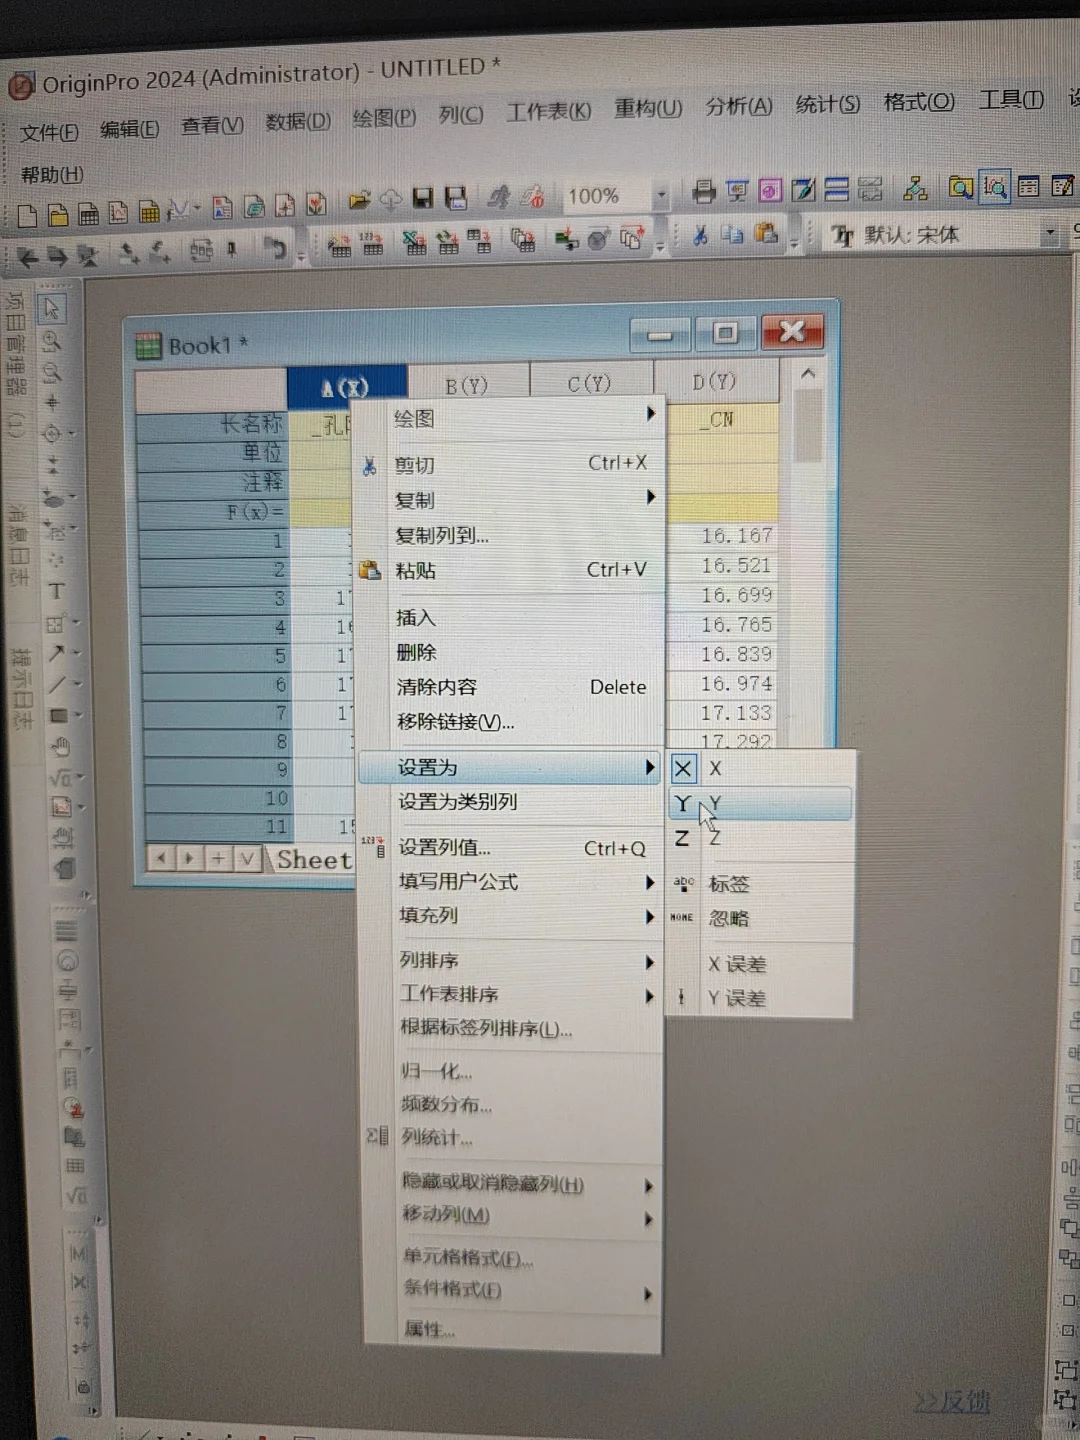Open the default font 宋体 dropdown
Screen dimensions: 1080x1440
(x=1051, y=232)
